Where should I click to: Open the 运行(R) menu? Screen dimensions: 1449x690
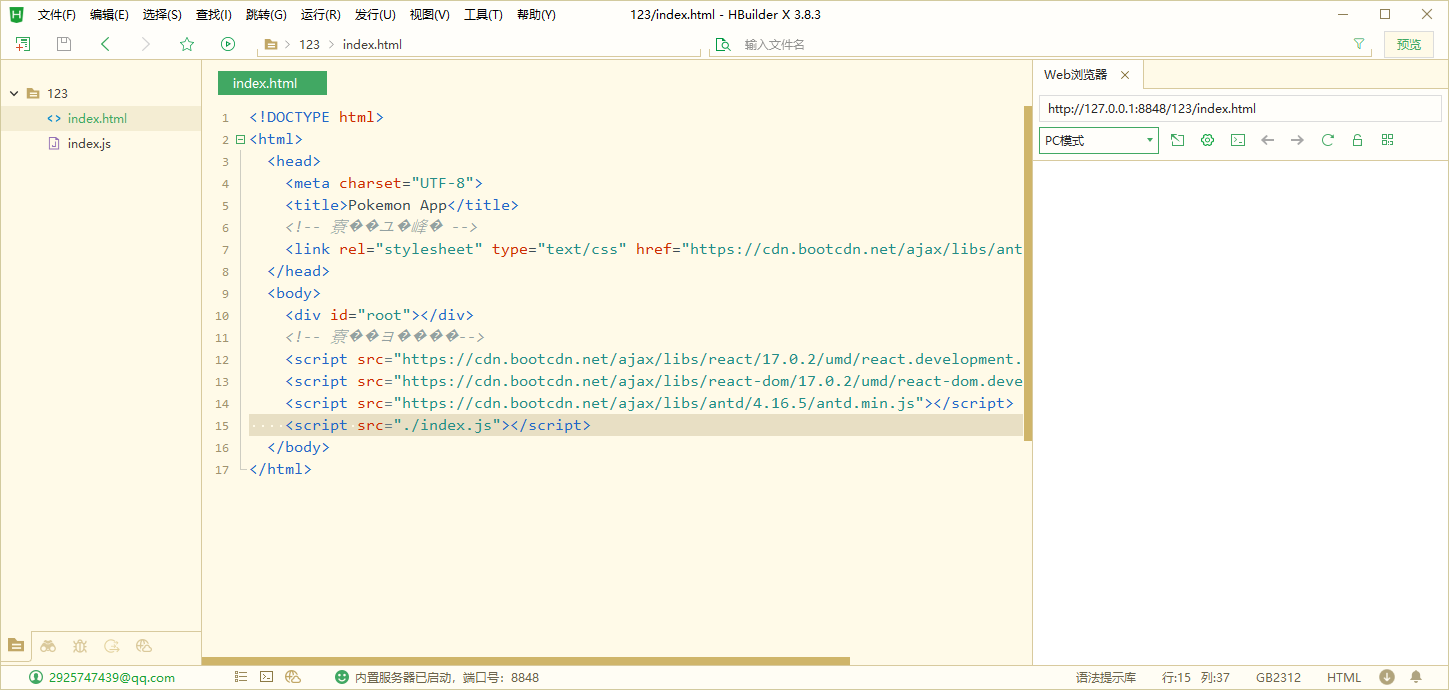(320, 15)
